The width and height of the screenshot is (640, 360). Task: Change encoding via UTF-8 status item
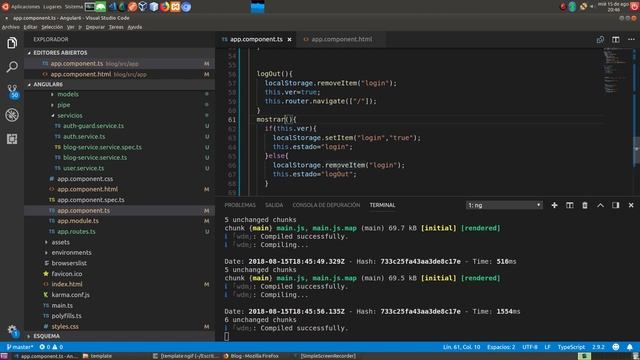(530, 347)
